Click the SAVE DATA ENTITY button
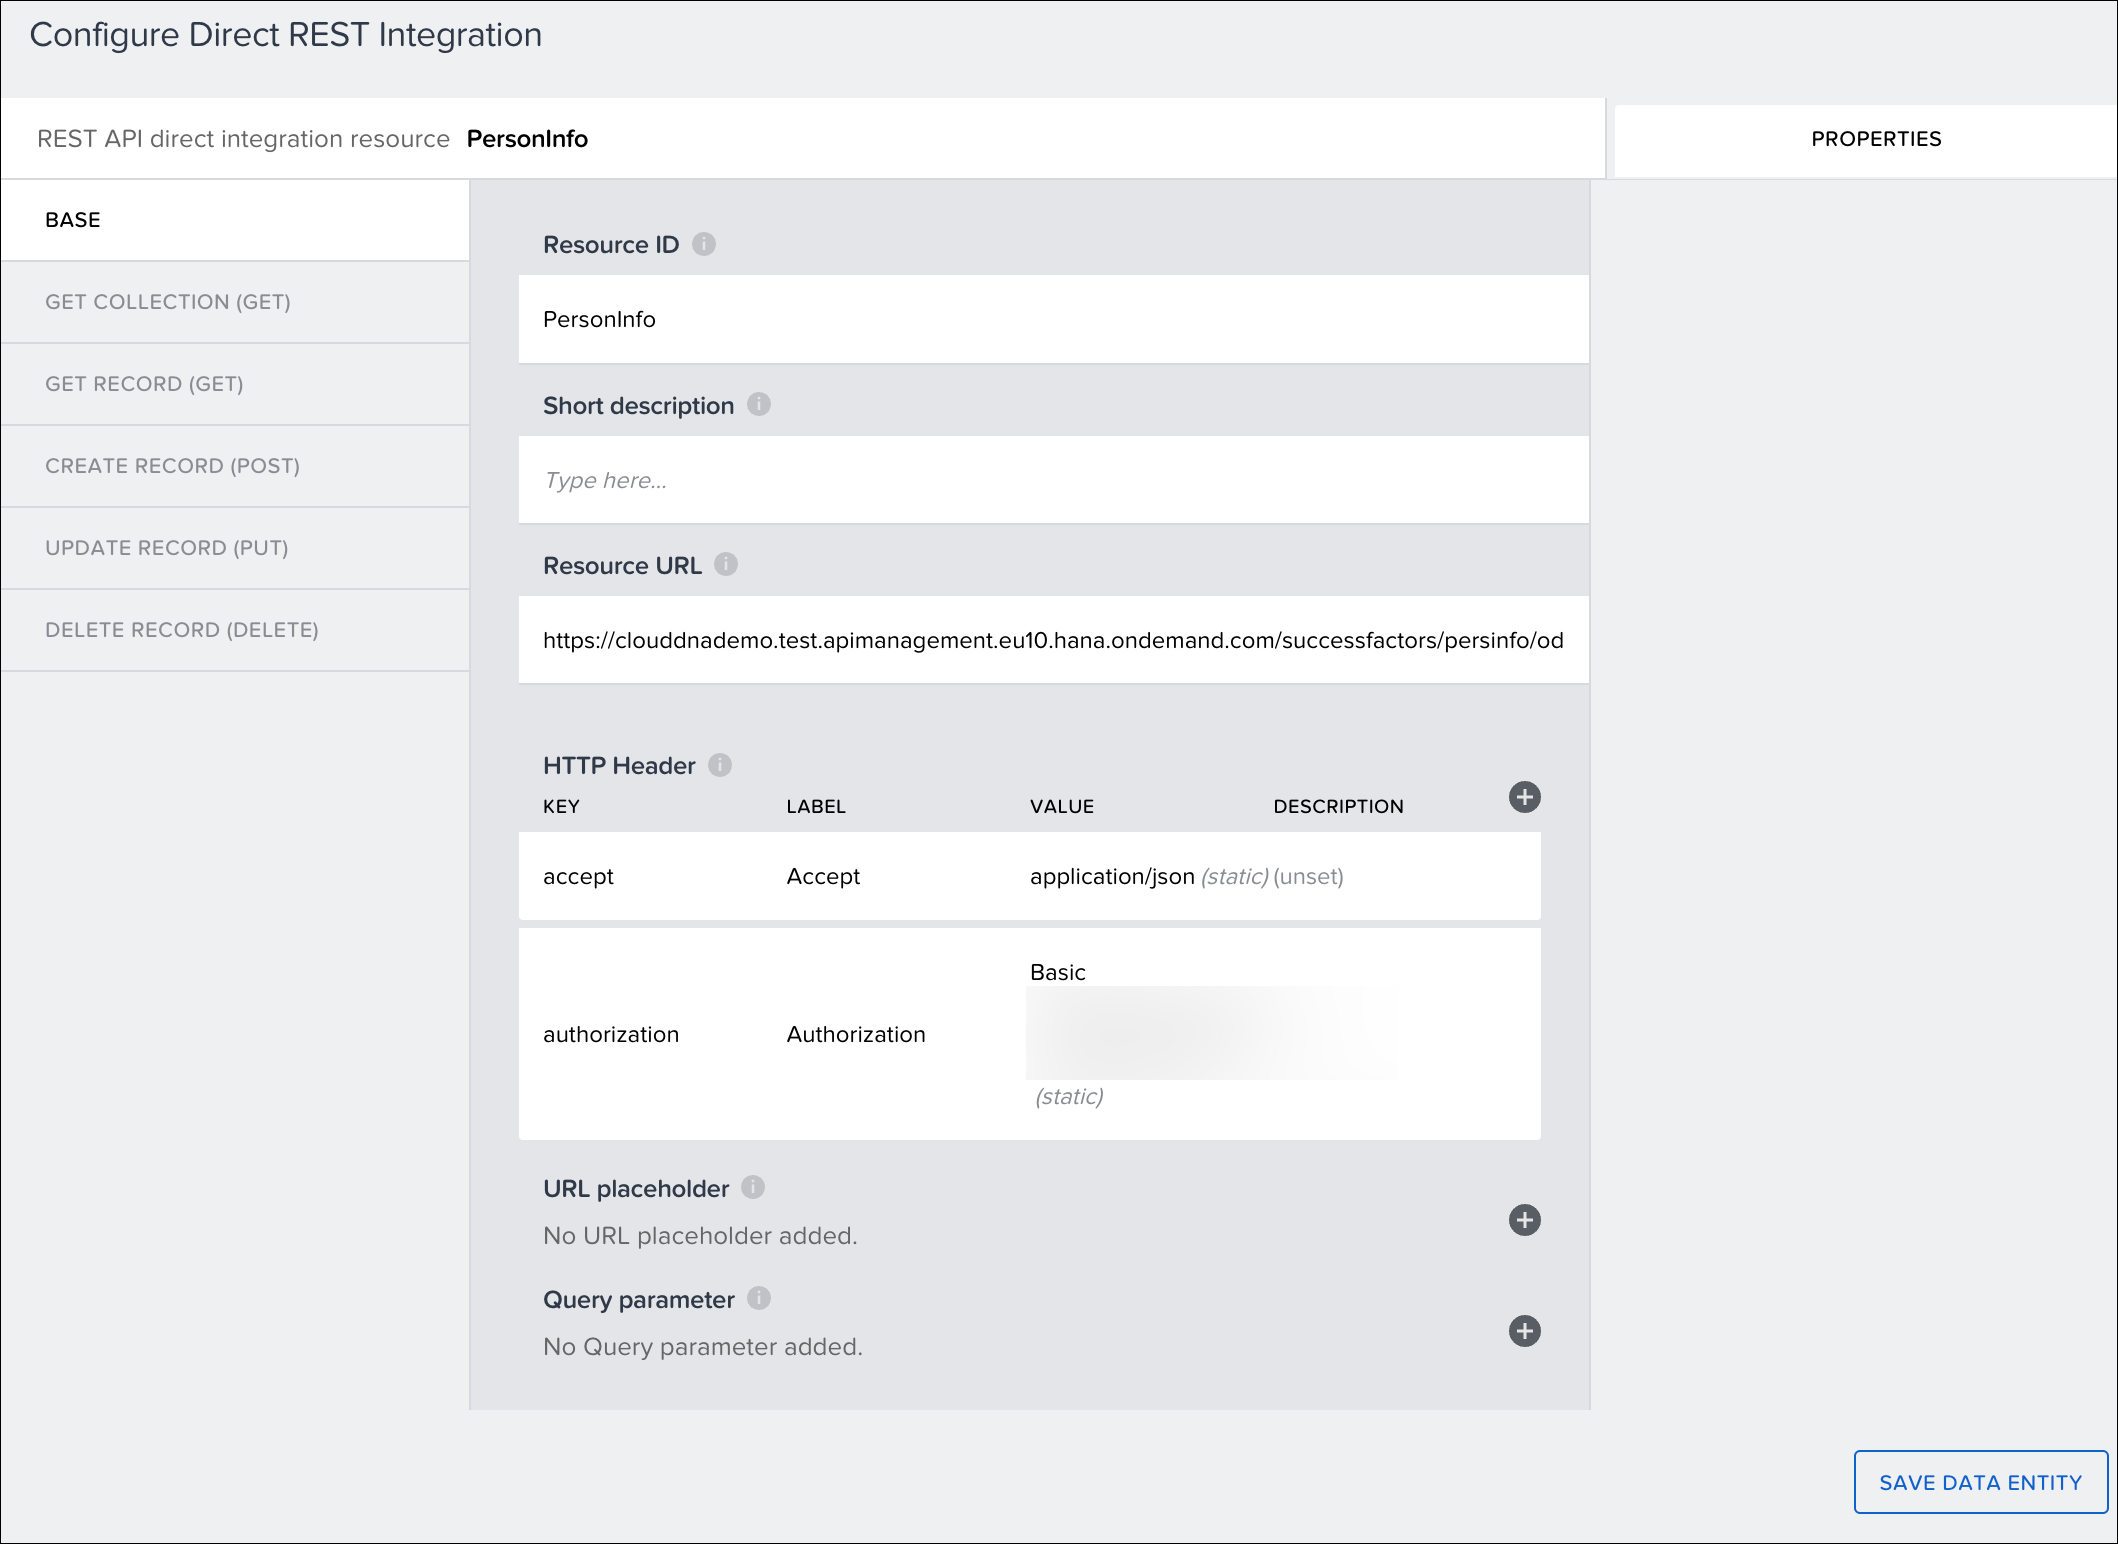 [1980, 1482]
